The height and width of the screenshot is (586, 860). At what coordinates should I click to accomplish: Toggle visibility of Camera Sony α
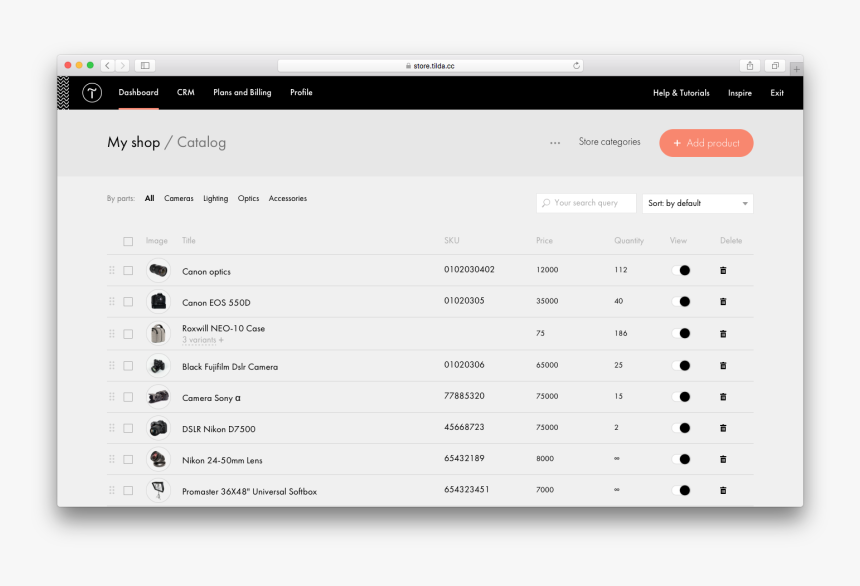click(681, 397)
